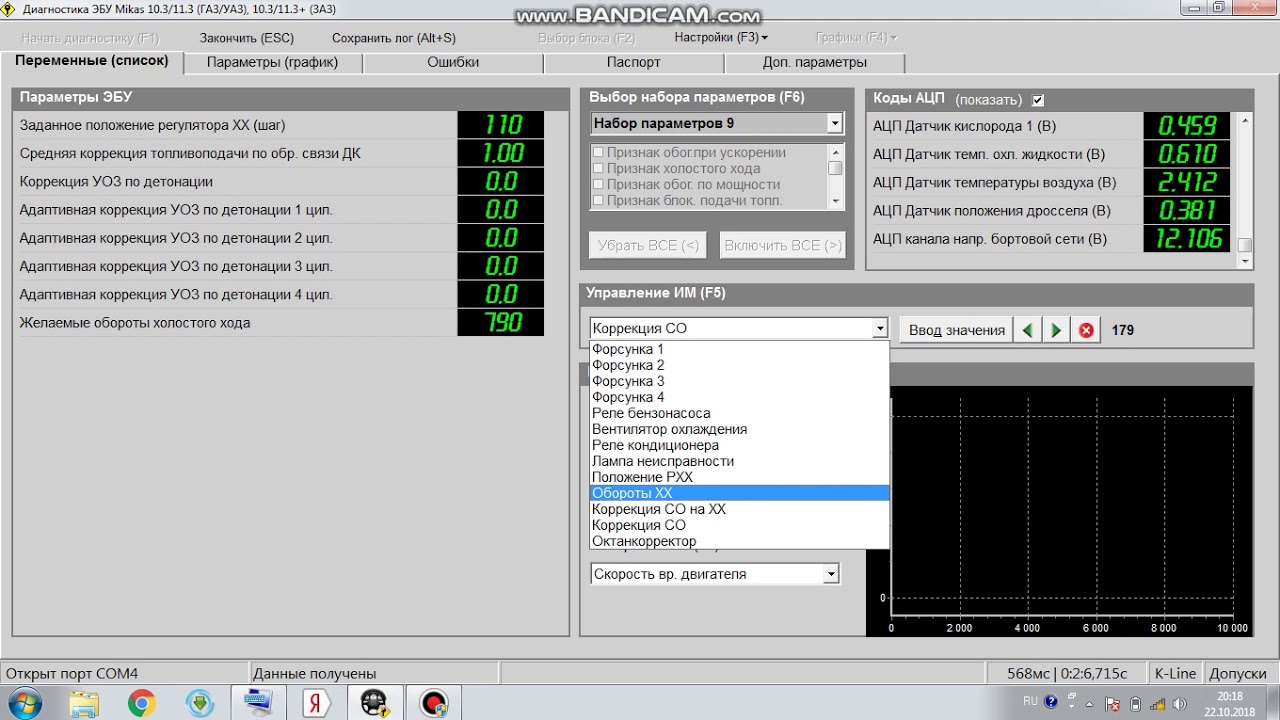Click the Включить ВСЕ (>) button
Viewport: 1280px width, 720px height.
(783, 245)
